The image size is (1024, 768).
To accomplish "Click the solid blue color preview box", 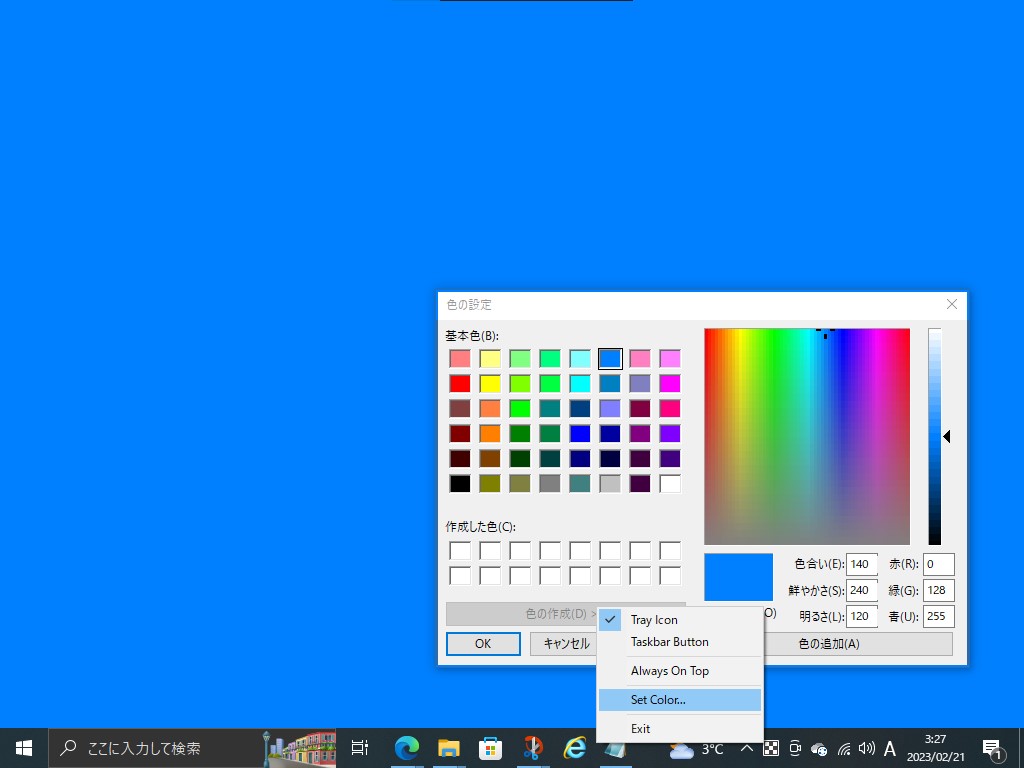I will click(x=739, y=577).
